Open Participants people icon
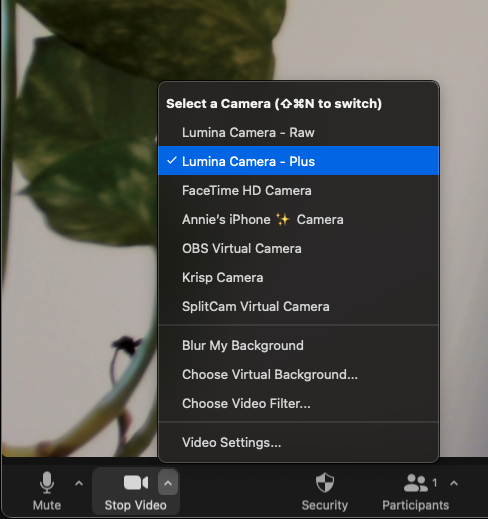The width and height of the screenshot is (488, 519). tap(415, 483)
